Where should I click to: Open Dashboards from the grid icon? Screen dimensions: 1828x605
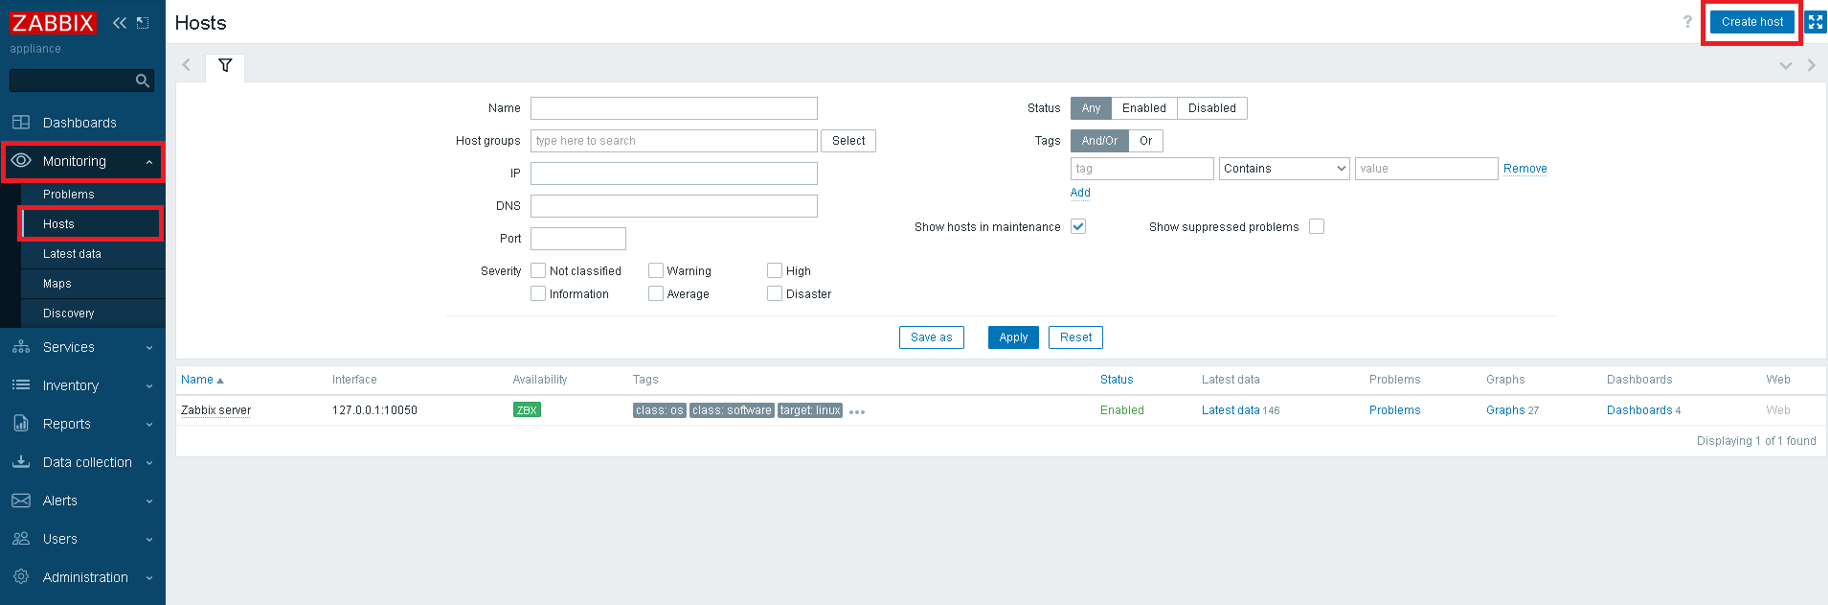[21, 122]
